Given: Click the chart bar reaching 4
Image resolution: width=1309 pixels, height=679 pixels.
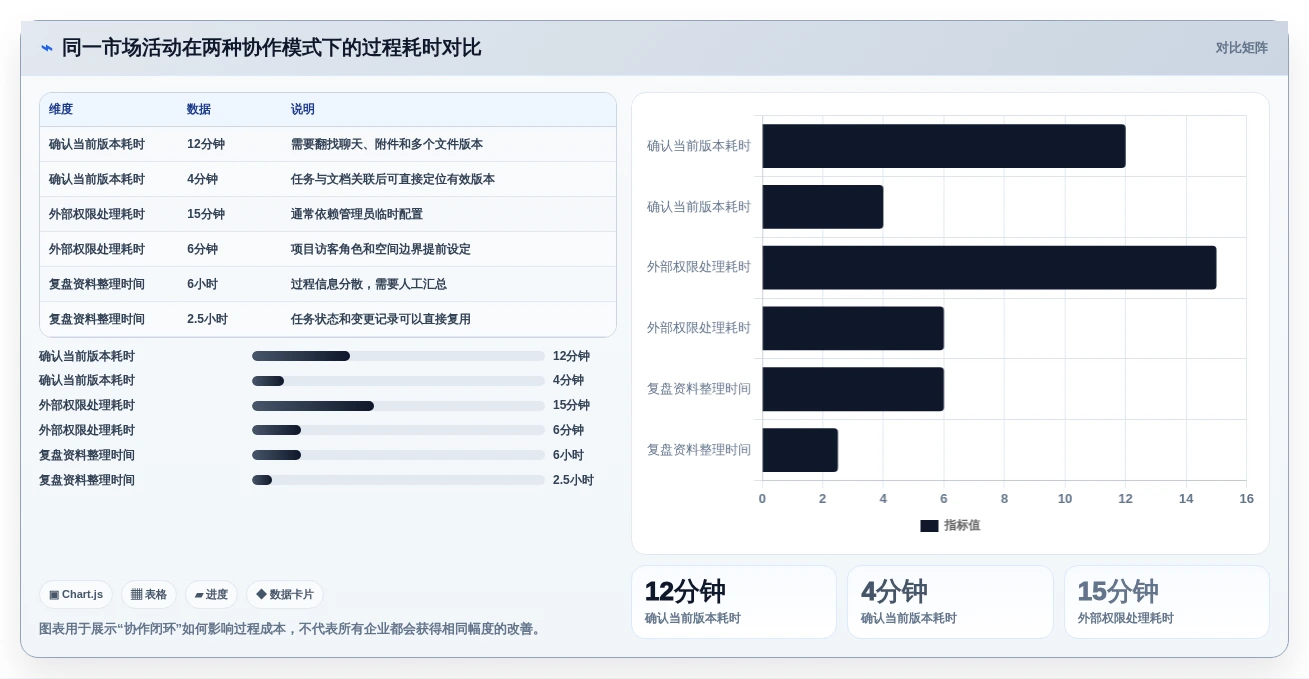Looking at the screenshot, I should point(823,207).
